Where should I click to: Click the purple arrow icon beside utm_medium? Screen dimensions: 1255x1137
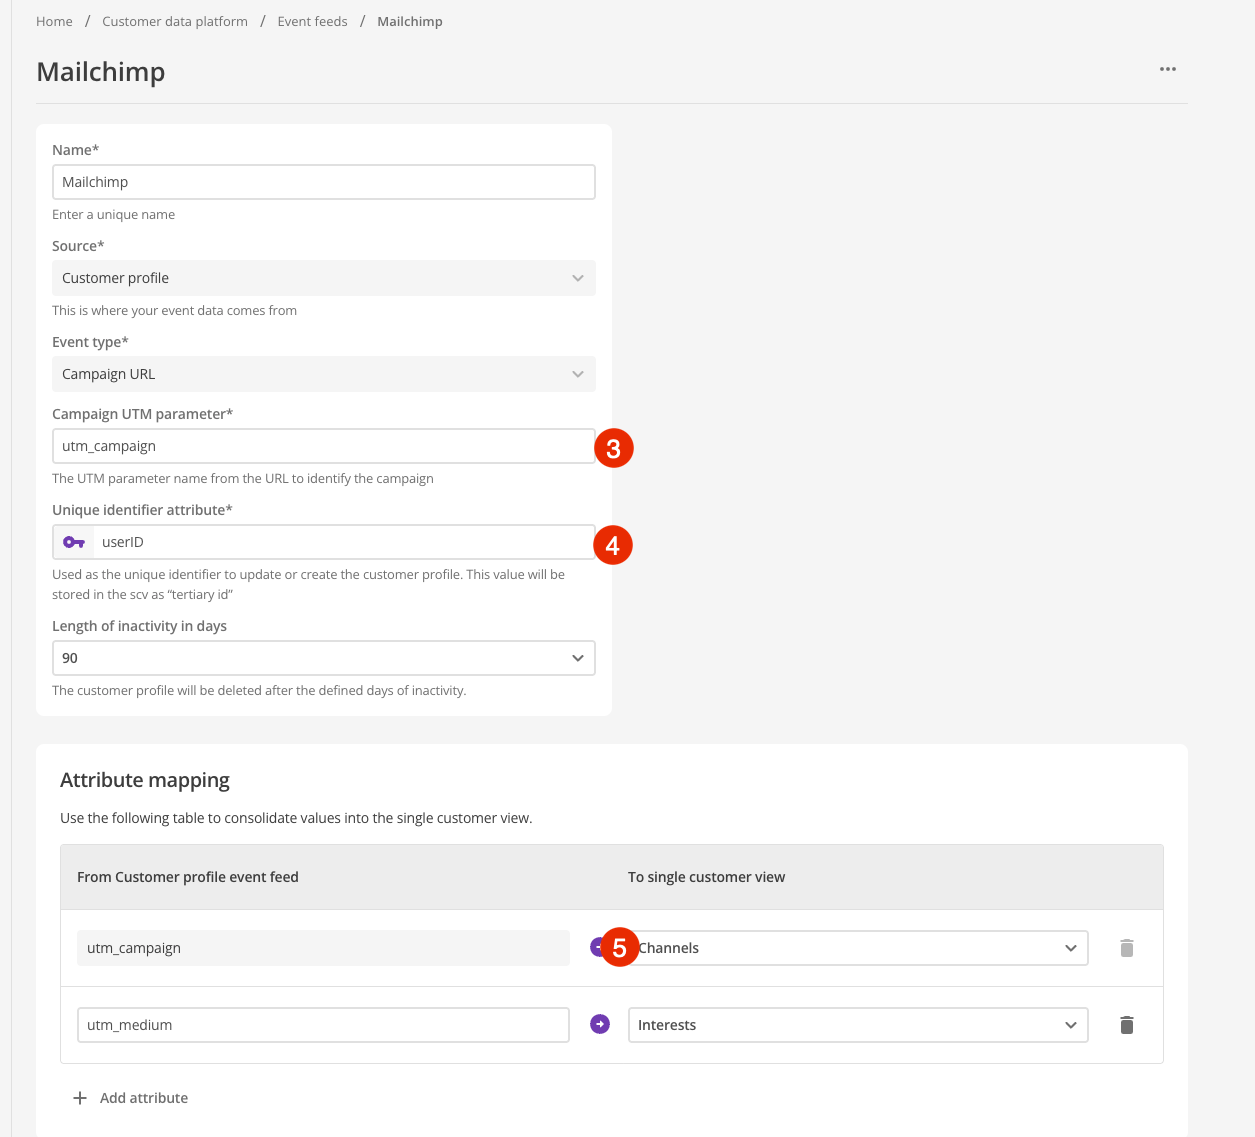[599, 1024]
